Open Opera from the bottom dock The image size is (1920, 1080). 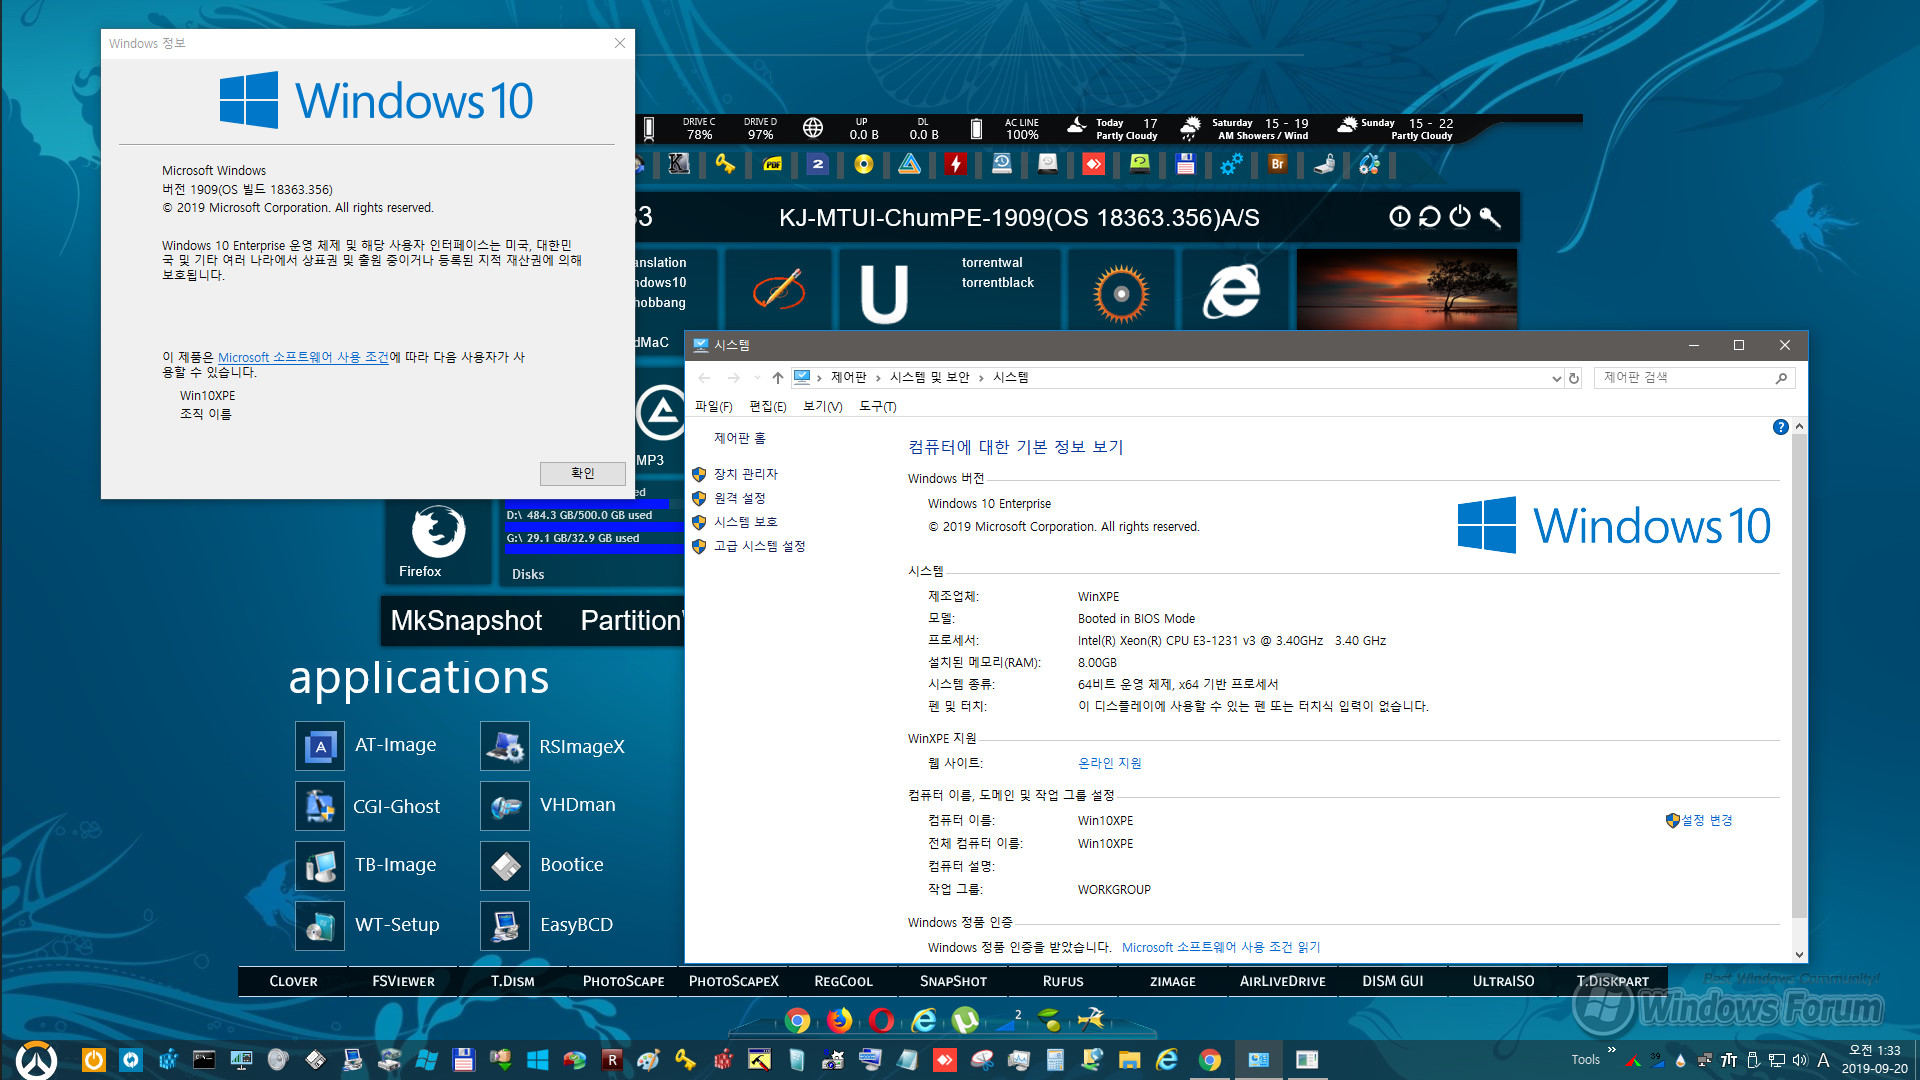tap(881, 1020)
